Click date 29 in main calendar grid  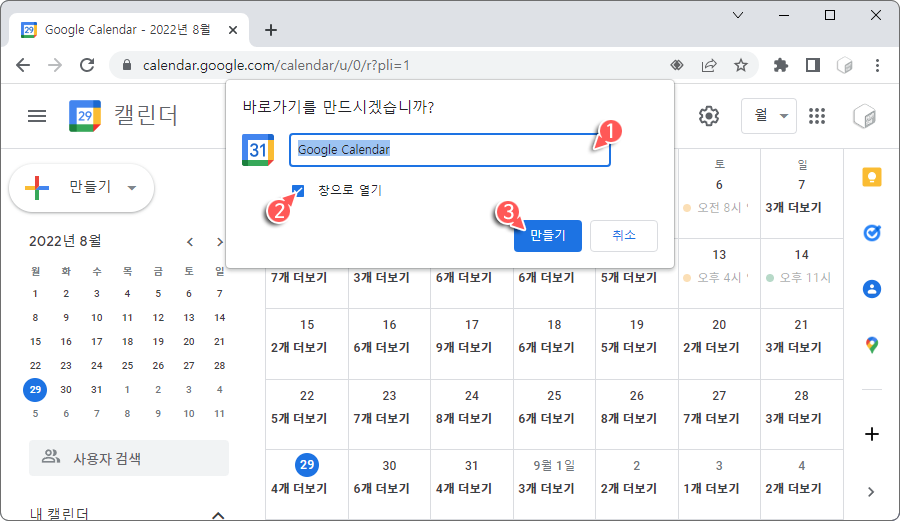[307, 464]
